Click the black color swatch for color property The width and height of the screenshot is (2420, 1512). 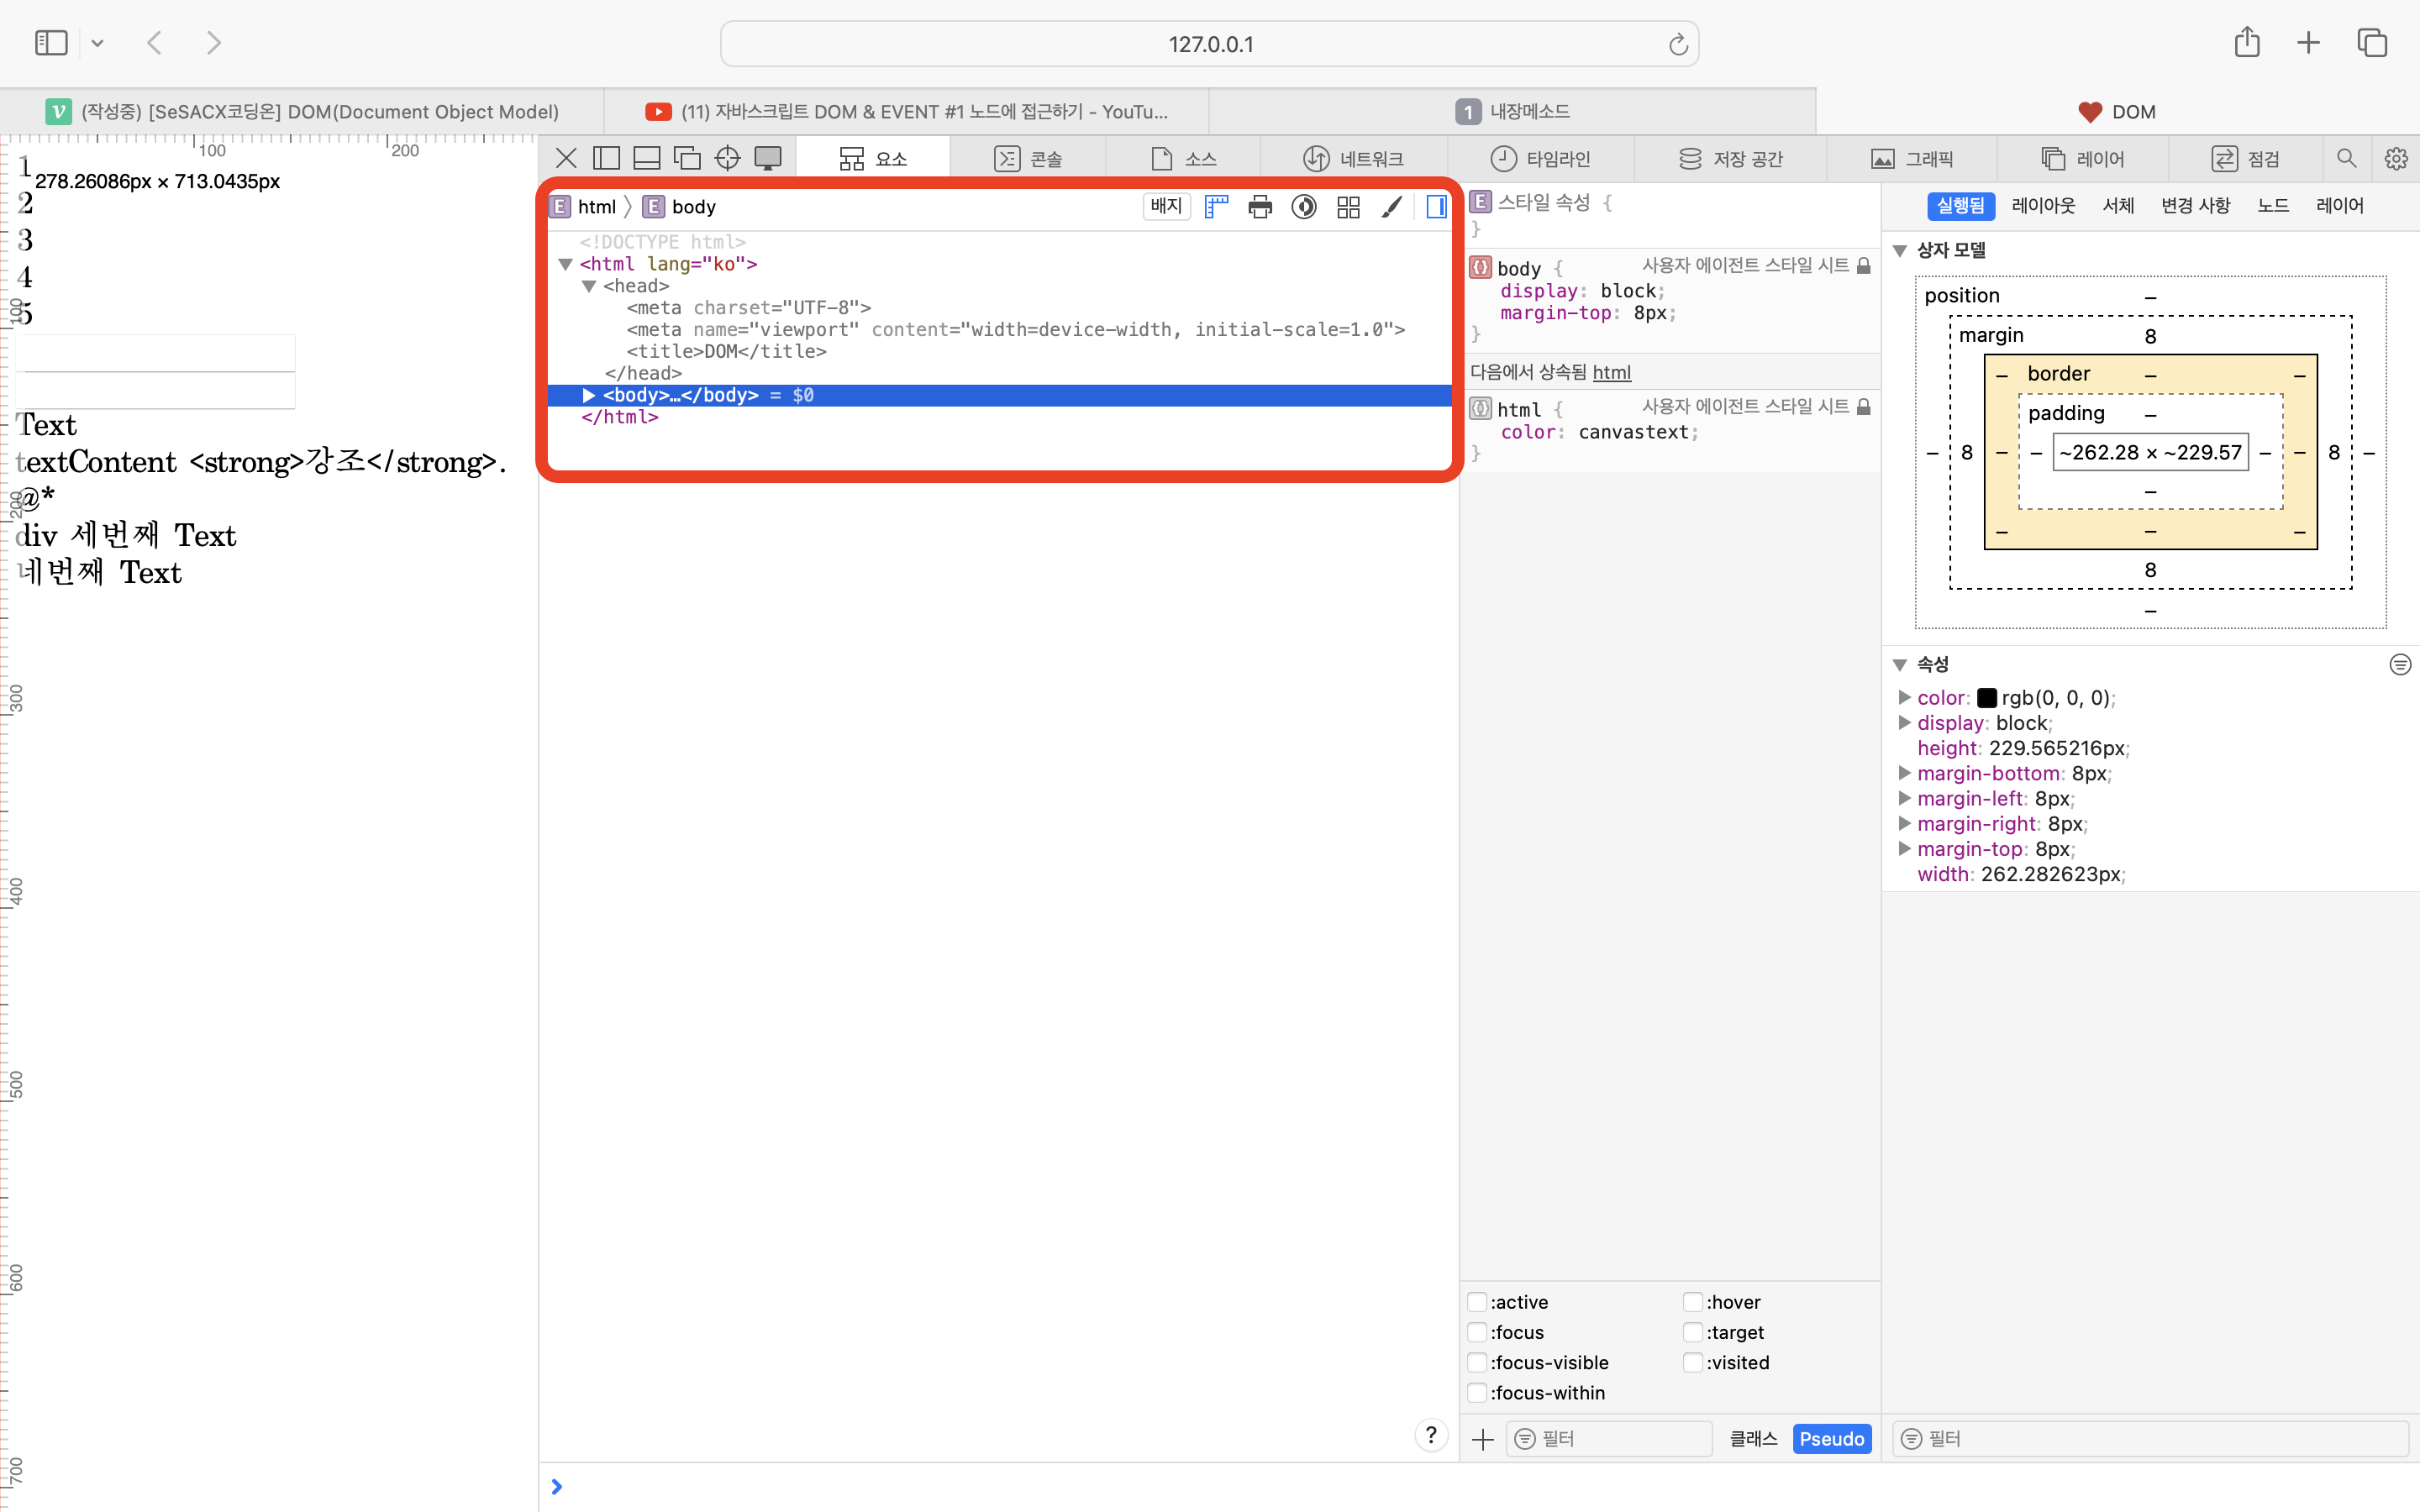[x=1987, y=698]
